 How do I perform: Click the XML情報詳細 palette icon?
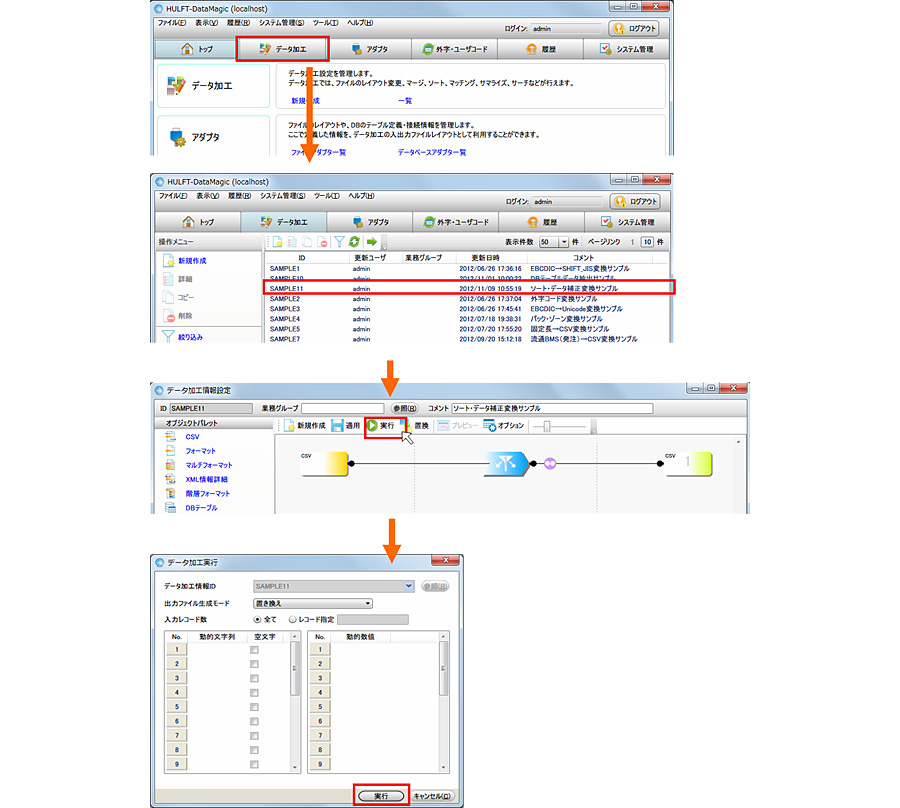click(169, 480)
